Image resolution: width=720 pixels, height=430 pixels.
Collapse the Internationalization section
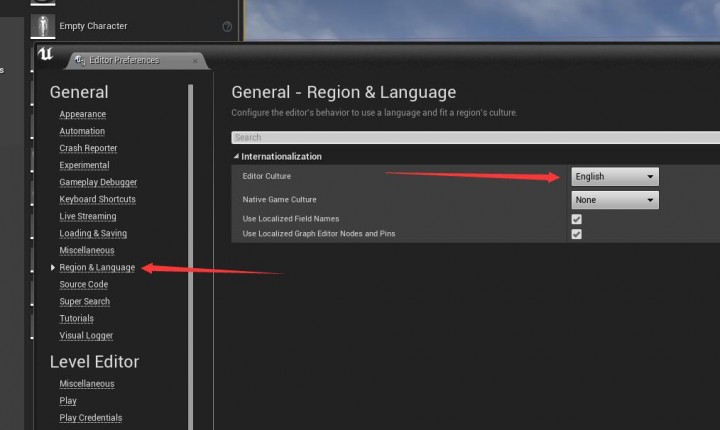point(237,157)
